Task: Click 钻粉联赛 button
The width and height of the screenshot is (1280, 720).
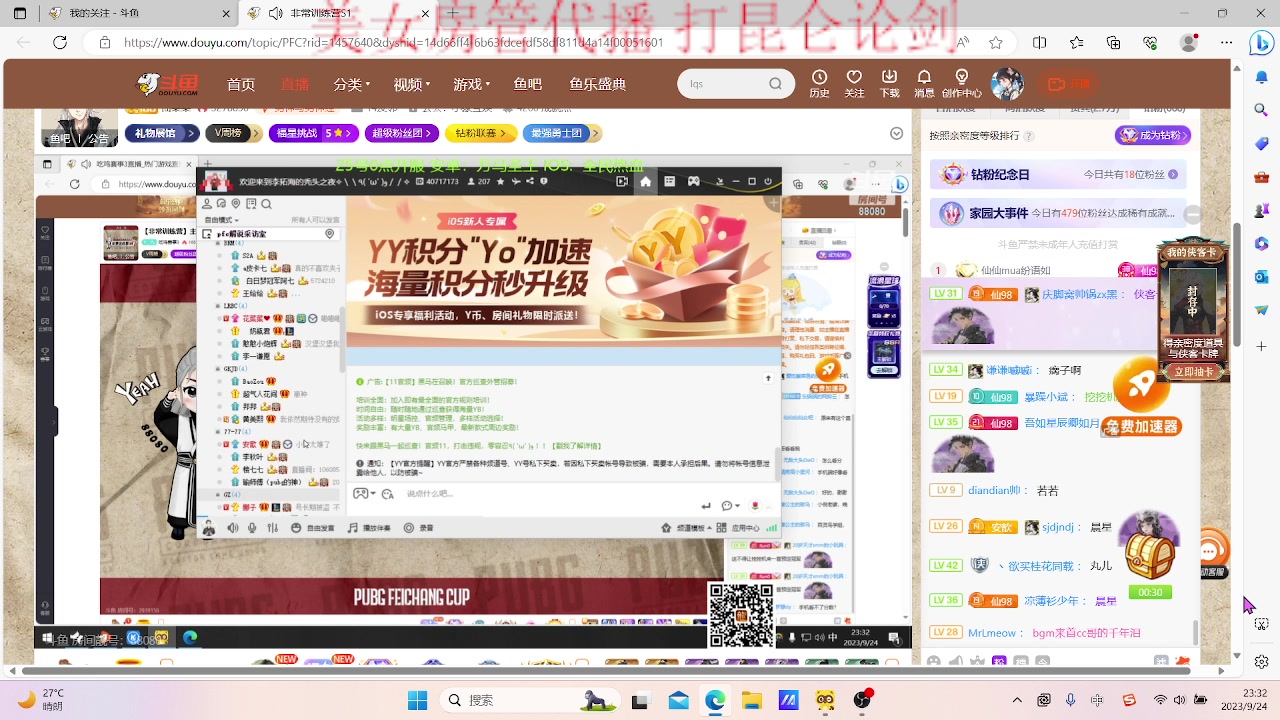Action: pos(480,133)
